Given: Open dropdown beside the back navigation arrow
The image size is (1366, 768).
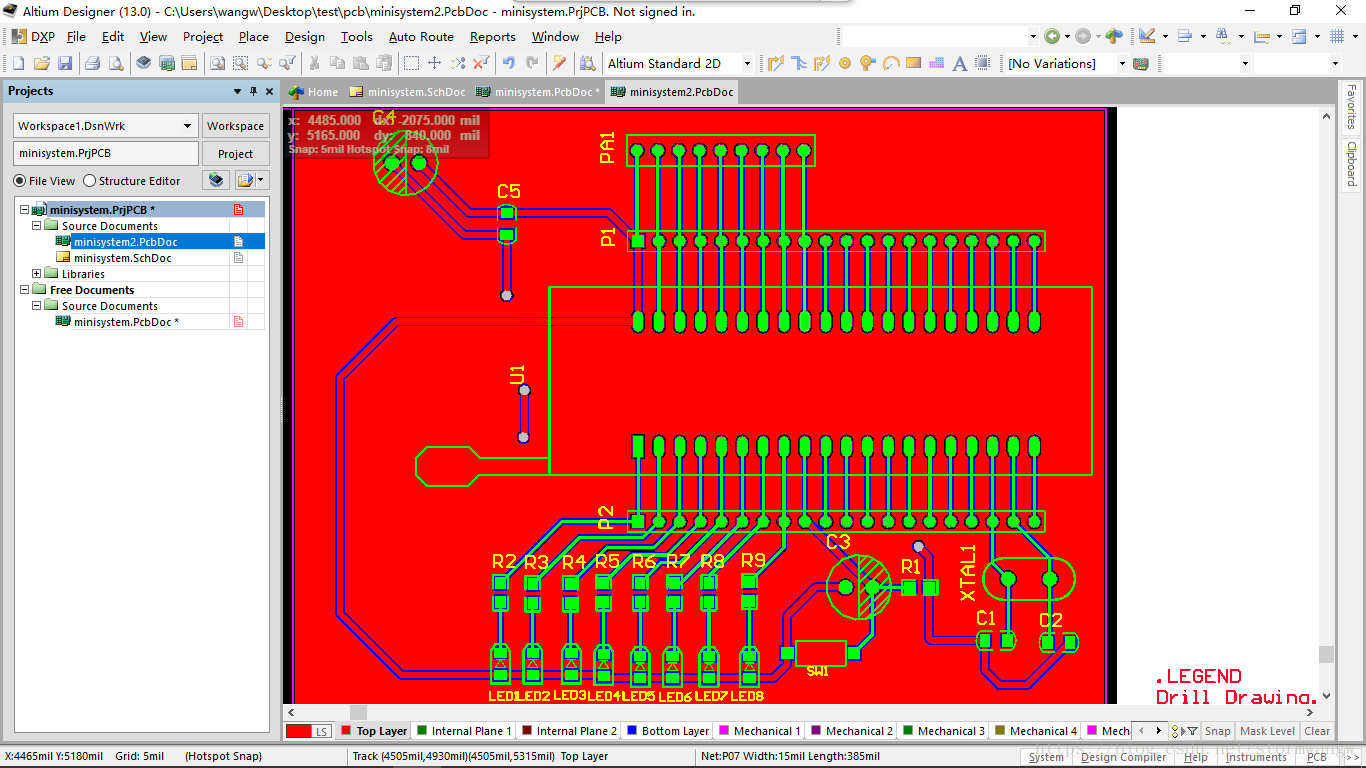Looking at the screenshot, I should [1066, 36].
